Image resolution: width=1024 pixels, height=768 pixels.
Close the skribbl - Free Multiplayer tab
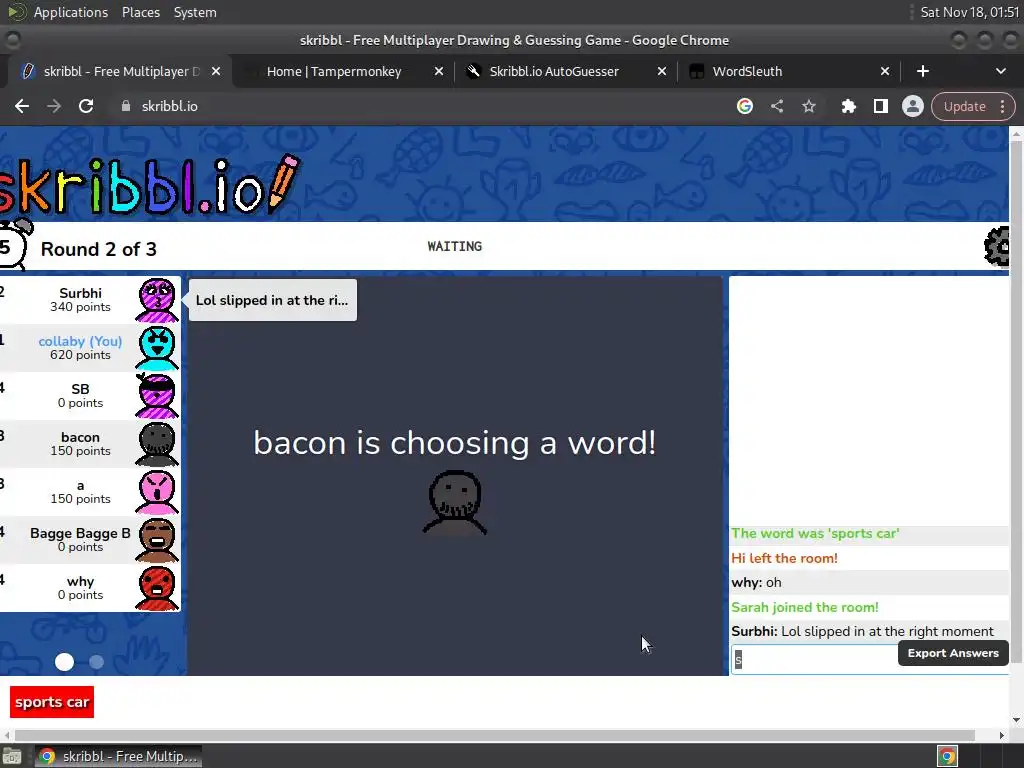coord(216,71)
